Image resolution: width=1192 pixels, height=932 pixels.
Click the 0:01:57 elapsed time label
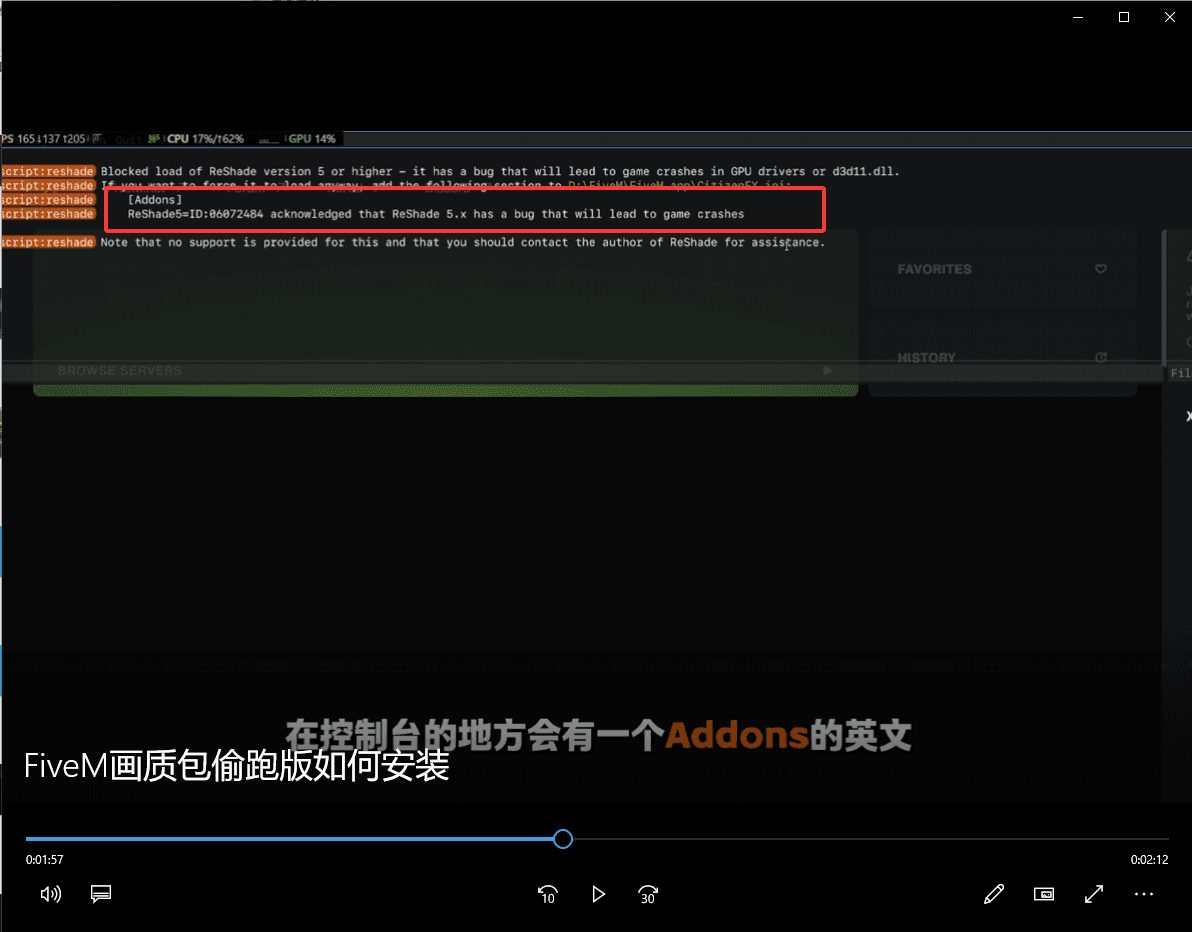pos(45,860)
